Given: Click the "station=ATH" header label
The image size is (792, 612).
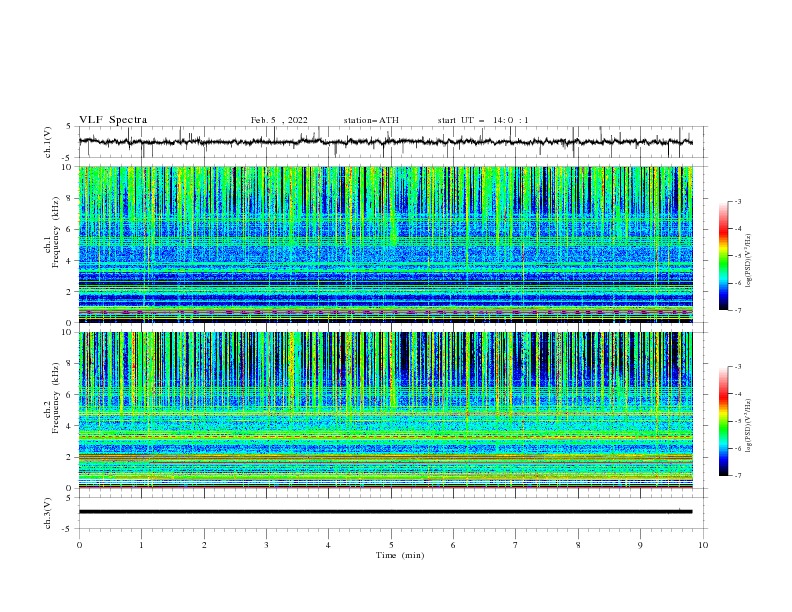Looking at the screenshot, I should (x=371, y=120).
